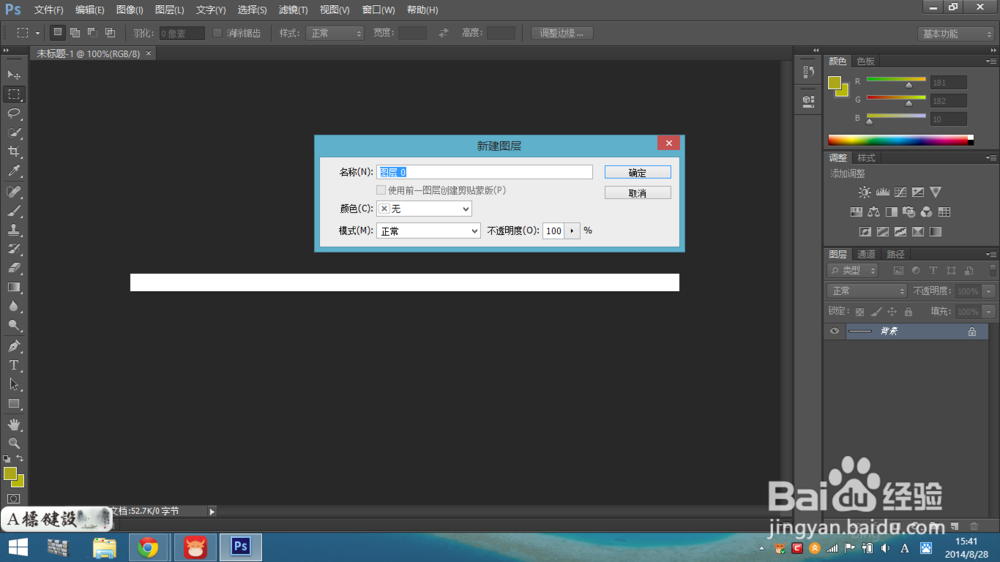
Task: Select the Gradient tool
Action: (x=14, y=287)
